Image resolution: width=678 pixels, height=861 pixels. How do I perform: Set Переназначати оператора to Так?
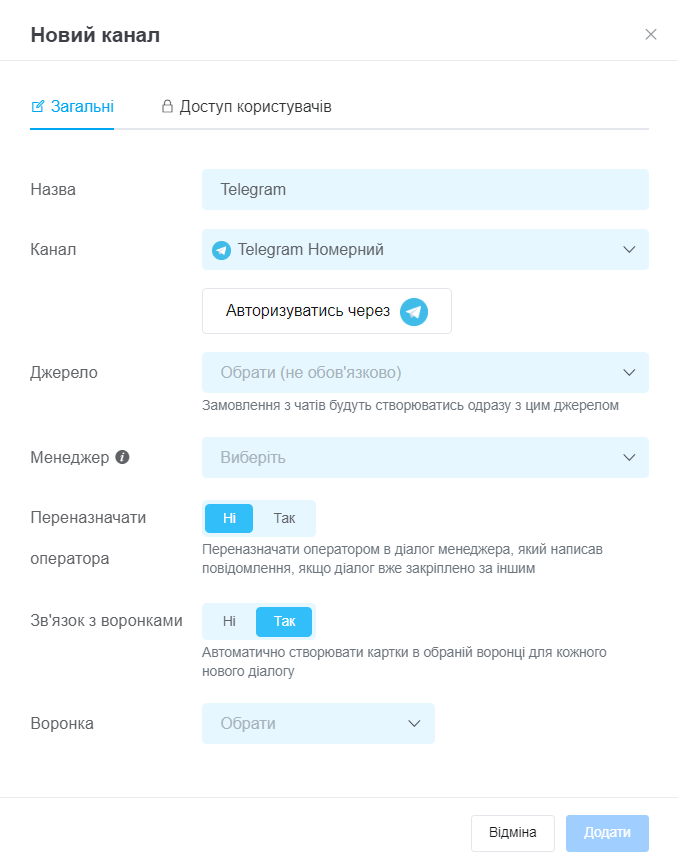coord(284,518)
